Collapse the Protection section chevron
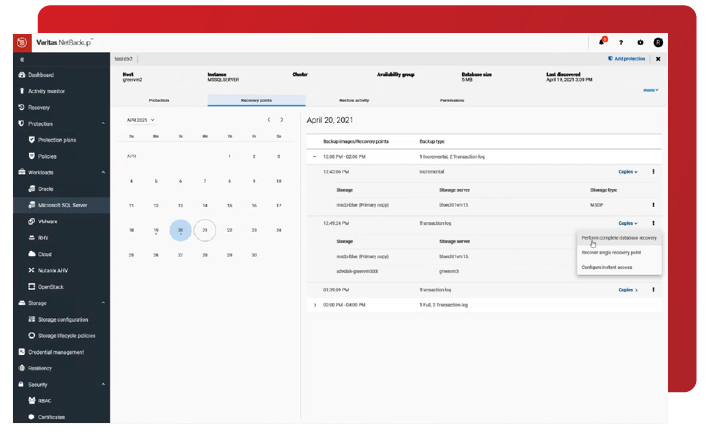Screen dimensions: 713x433 click(x=103, y=124)
